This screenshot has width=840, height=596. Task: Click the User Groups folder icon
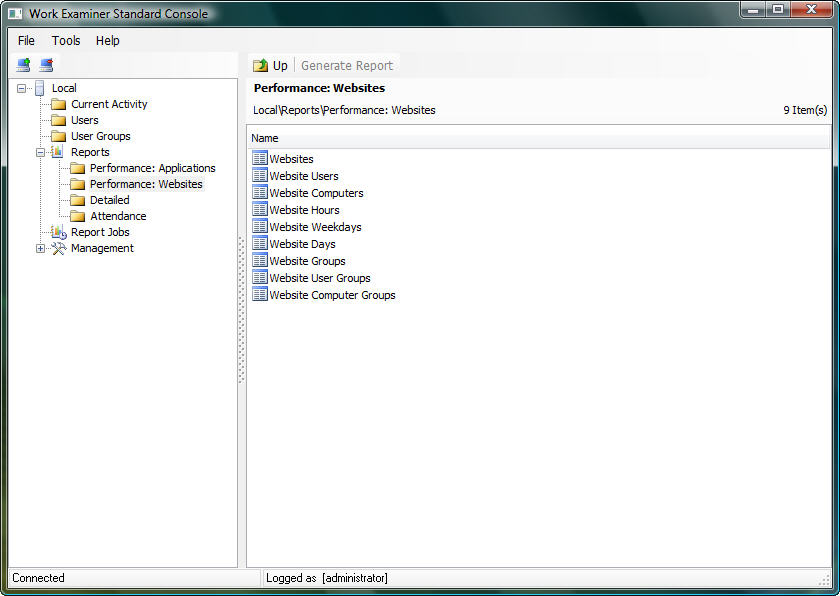pos(58,137)
